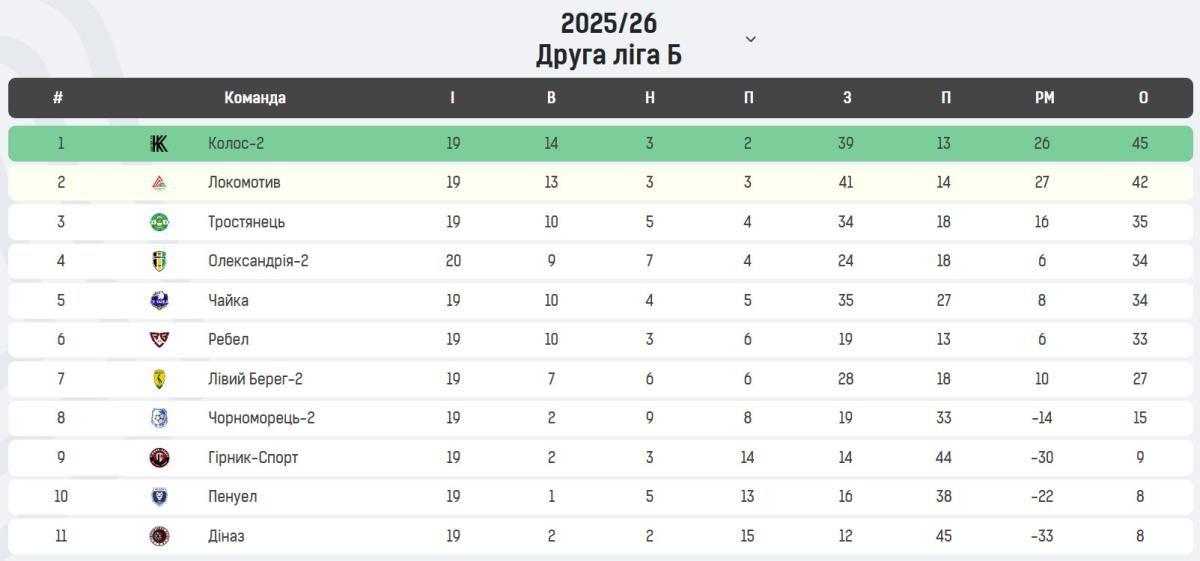Open the Локомотив team name link
This screenshot has width=1200, height=561.
coord(244,183)
